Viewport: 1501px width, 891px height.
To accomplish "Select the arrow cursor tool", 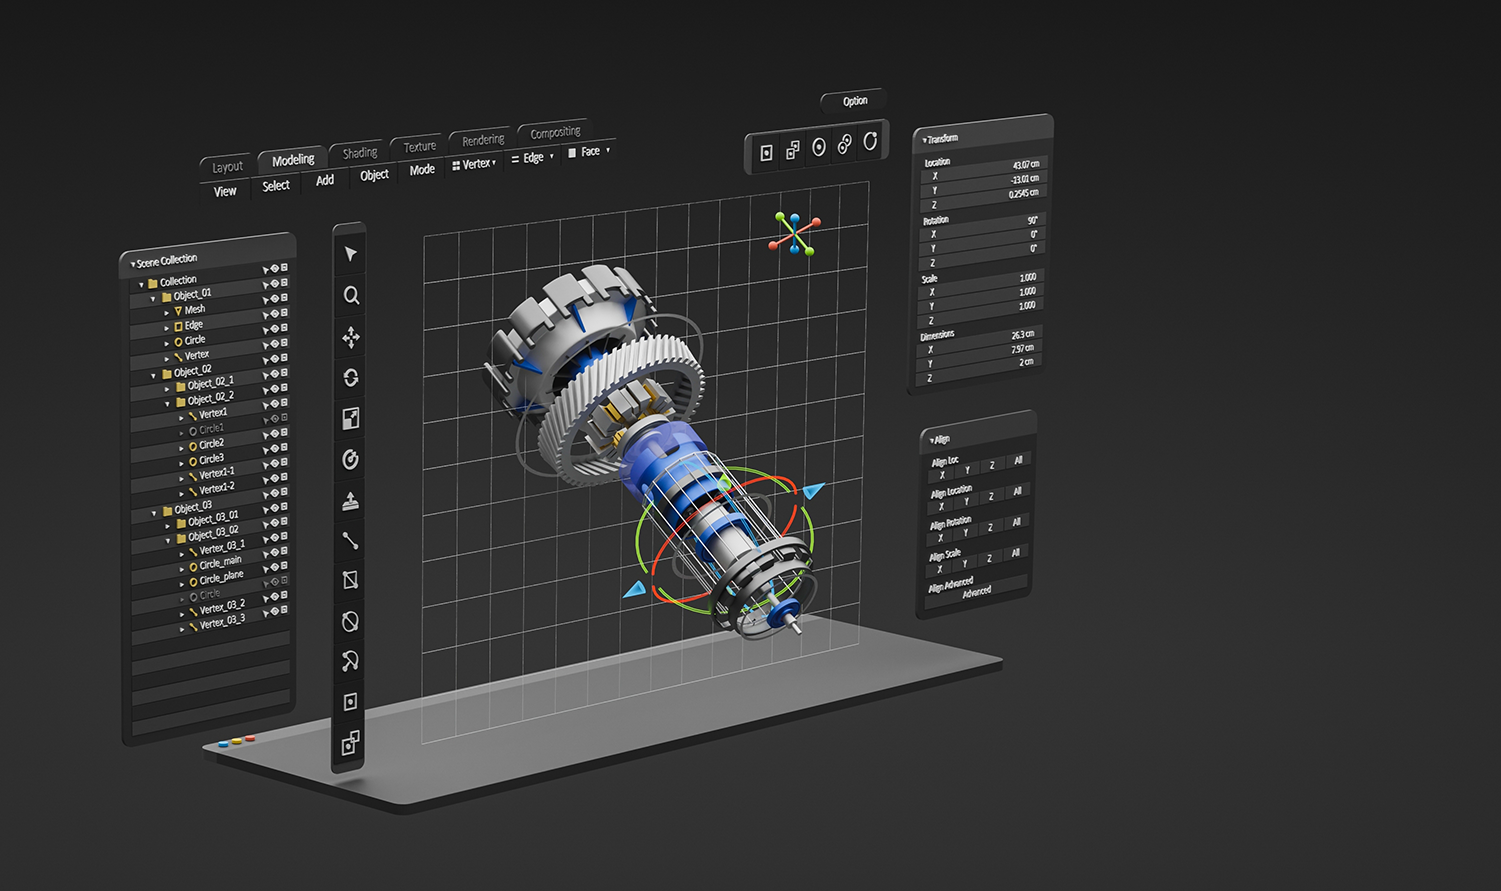I will point(350,254).
